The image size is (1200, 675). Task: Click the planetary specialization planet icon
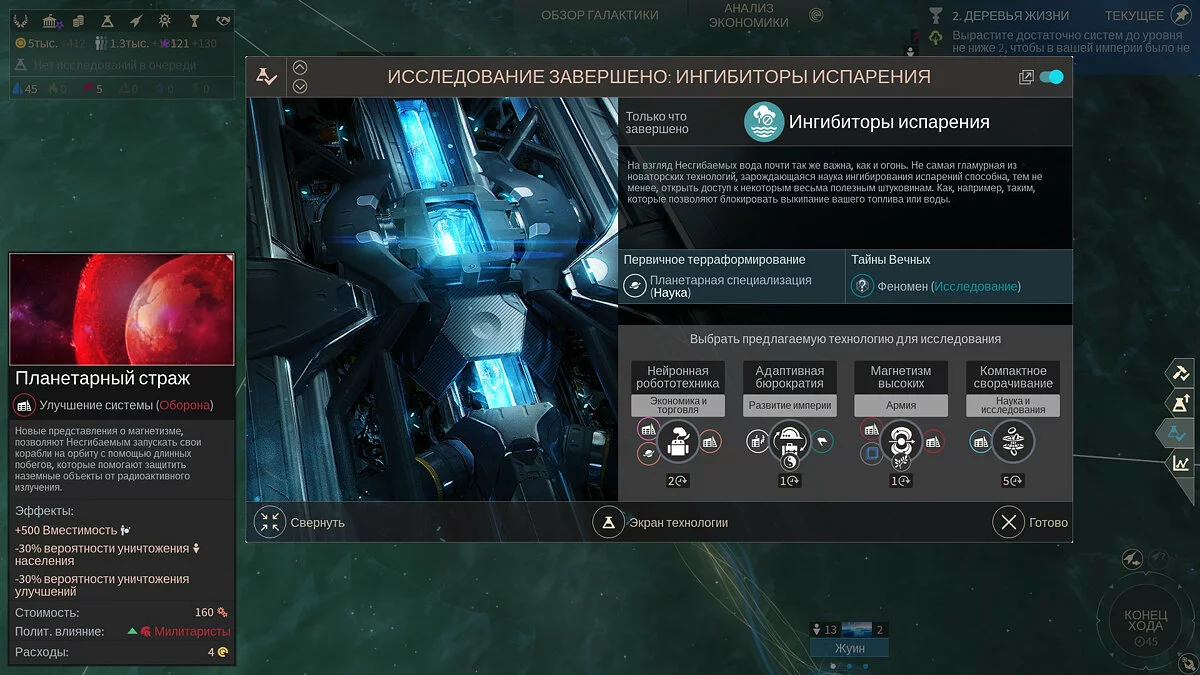(x=635, y=286)
